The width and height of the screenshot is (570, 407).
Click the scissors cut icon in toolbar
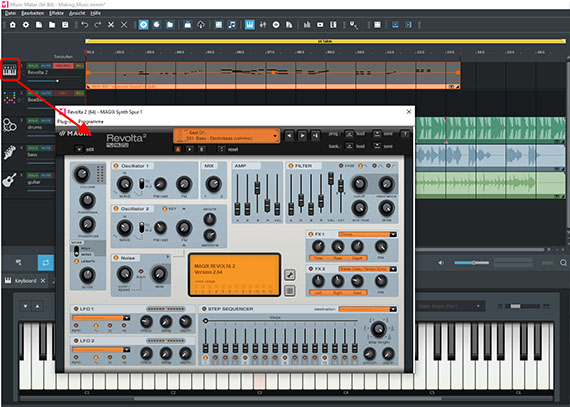[111, 25]
